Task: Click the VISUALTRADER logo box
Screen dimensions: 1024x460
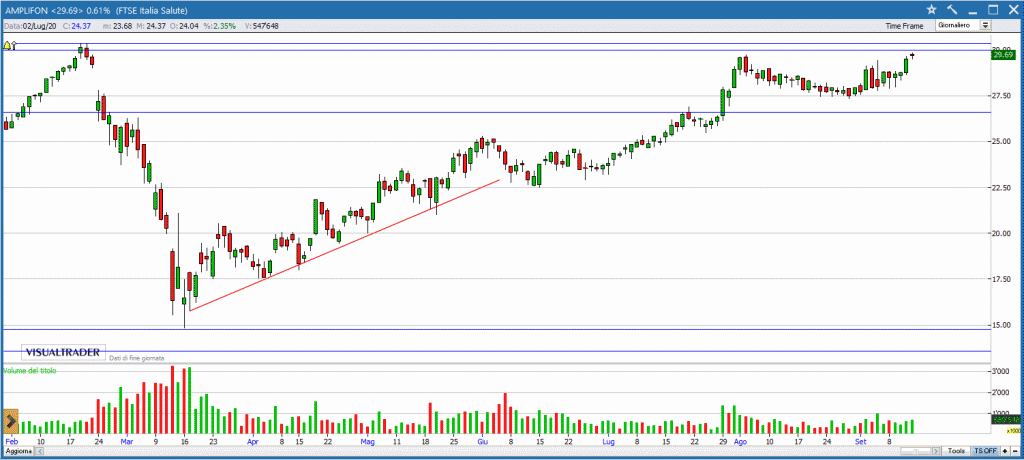Action: click(x=63, y=352)
